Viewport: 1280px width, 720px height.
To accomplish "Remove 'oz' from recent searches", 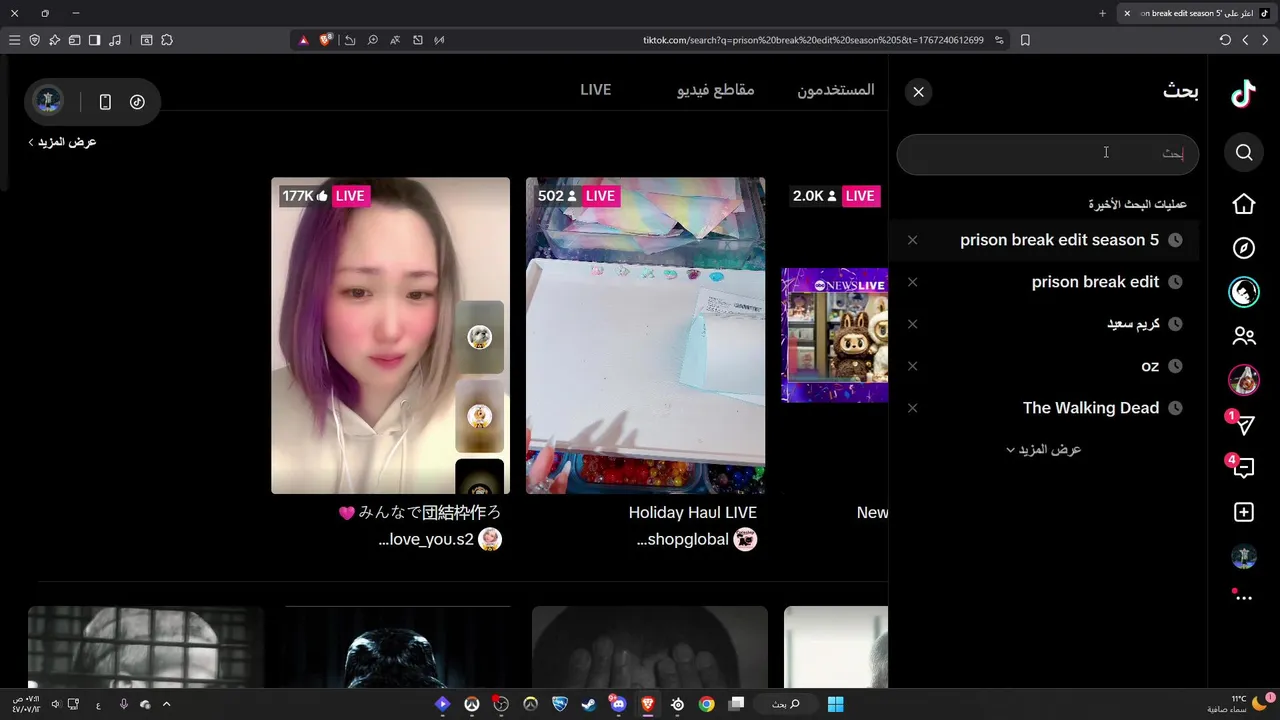I will click(912, 366).
